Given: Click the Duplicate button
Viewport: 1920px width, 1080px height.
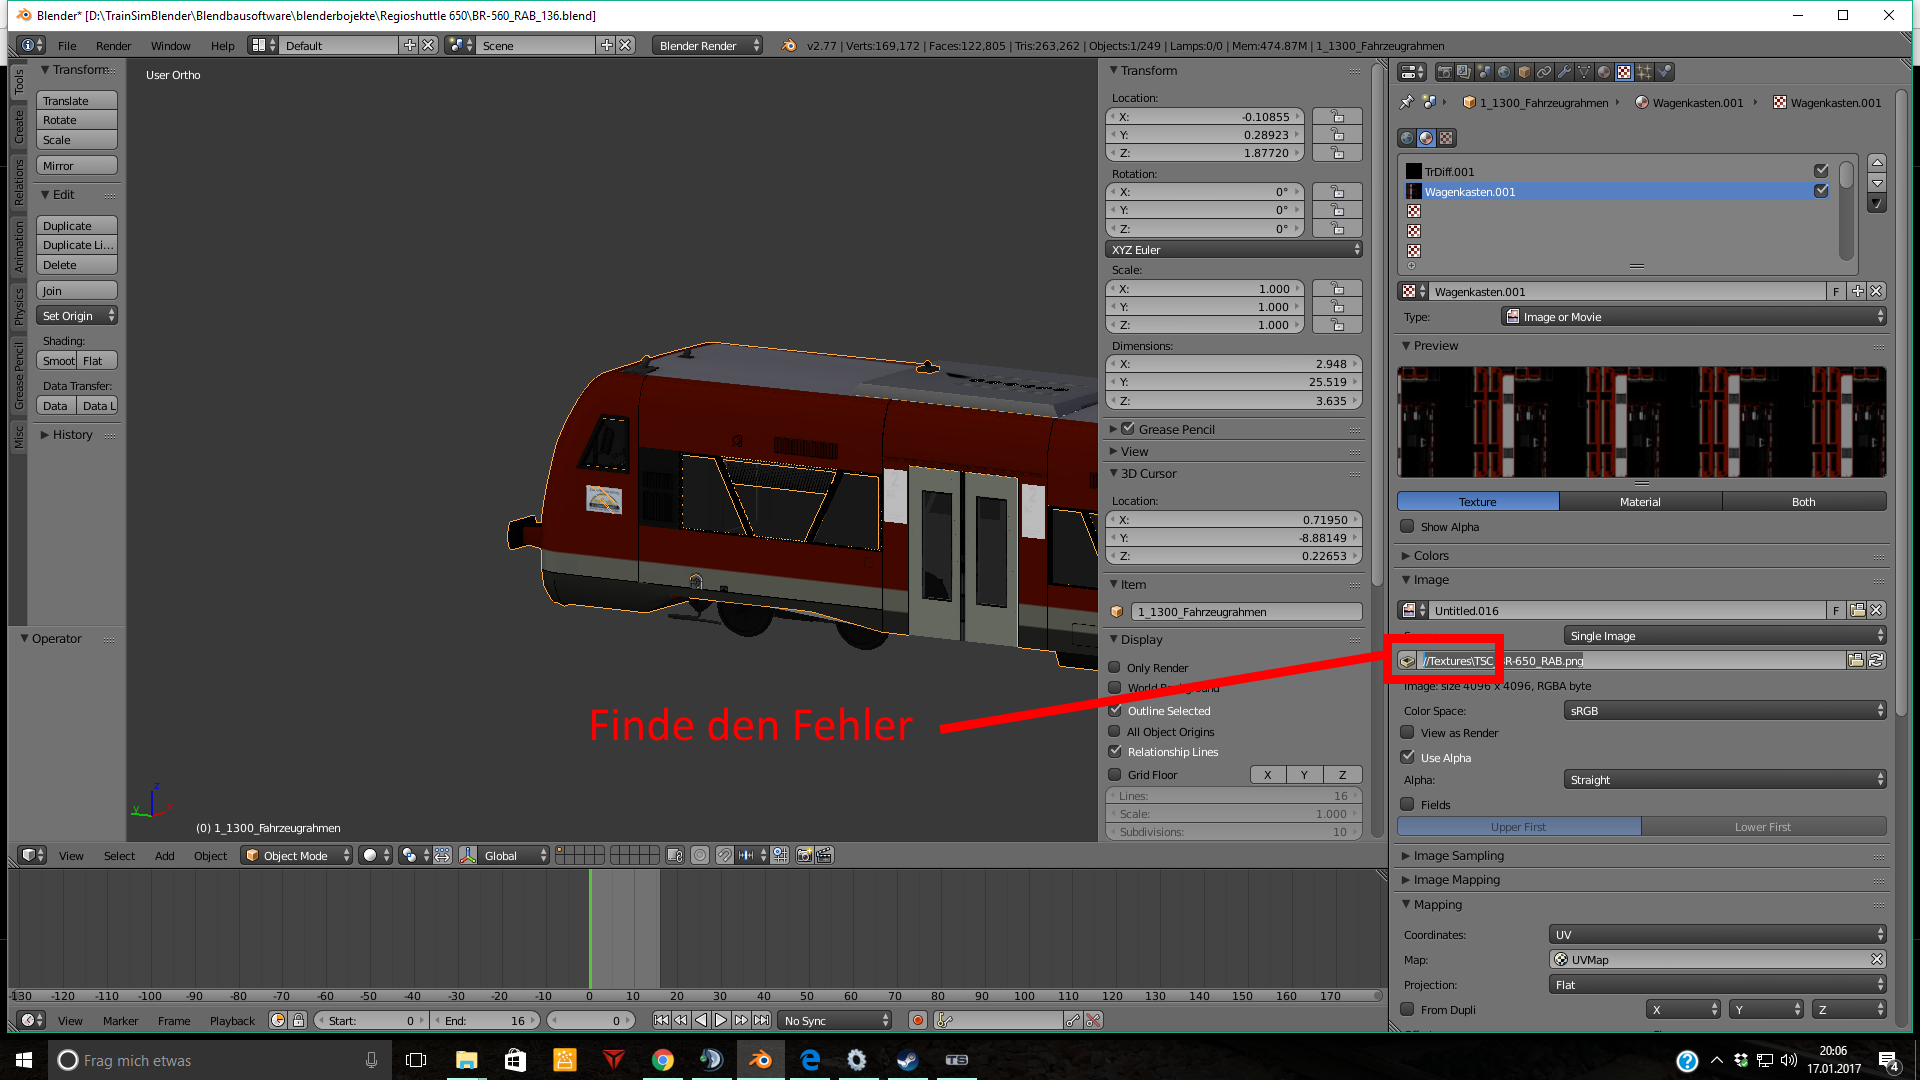Looking at the screenshot, I should click(x=77, y=226).
